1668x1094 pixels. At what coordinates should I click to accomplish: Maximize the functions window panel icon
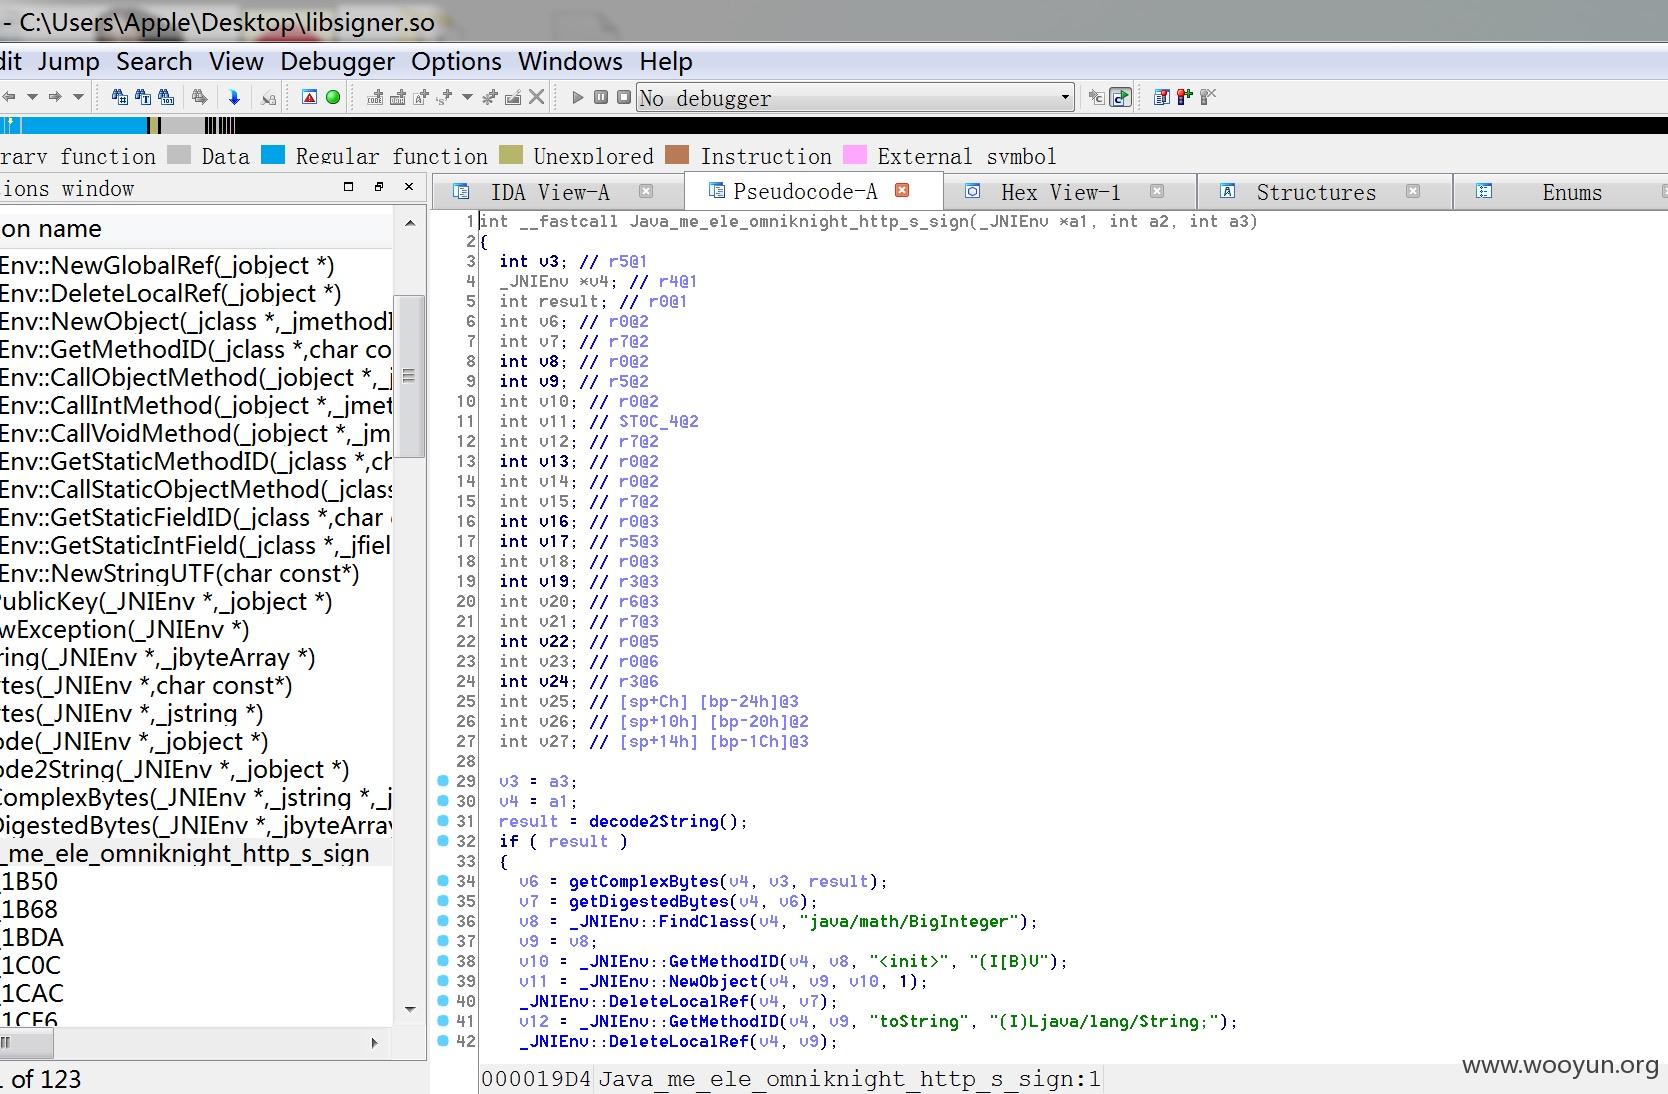click(348, 187)
